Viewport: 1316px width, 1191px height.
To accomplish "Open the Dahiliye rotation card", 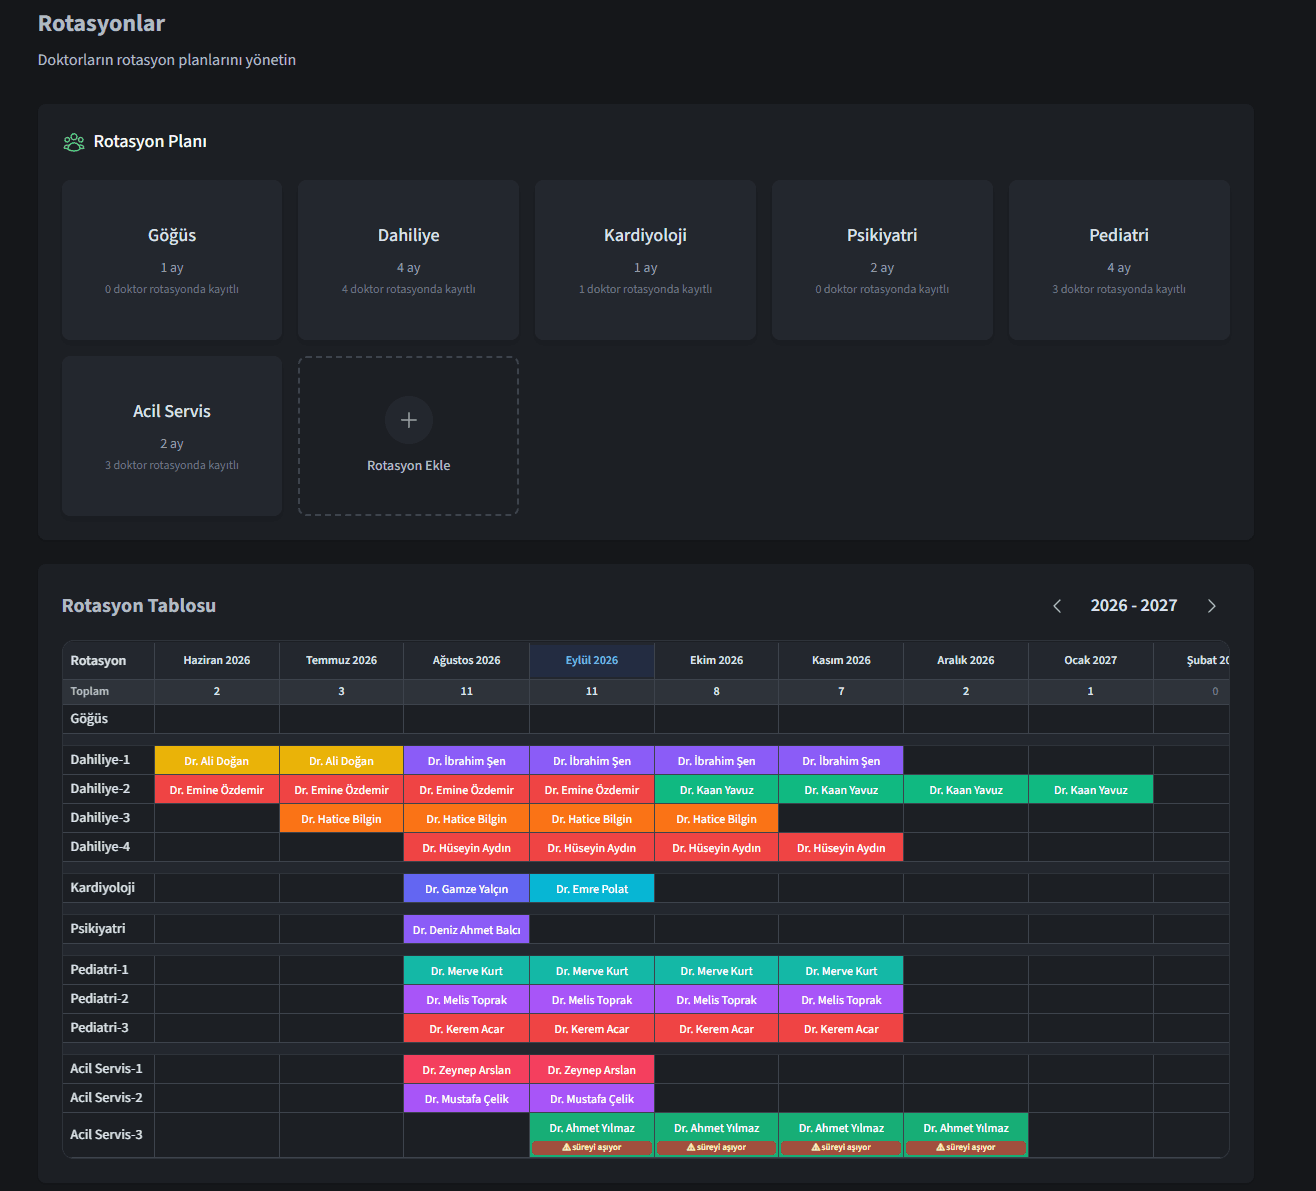I will point(408,260).
